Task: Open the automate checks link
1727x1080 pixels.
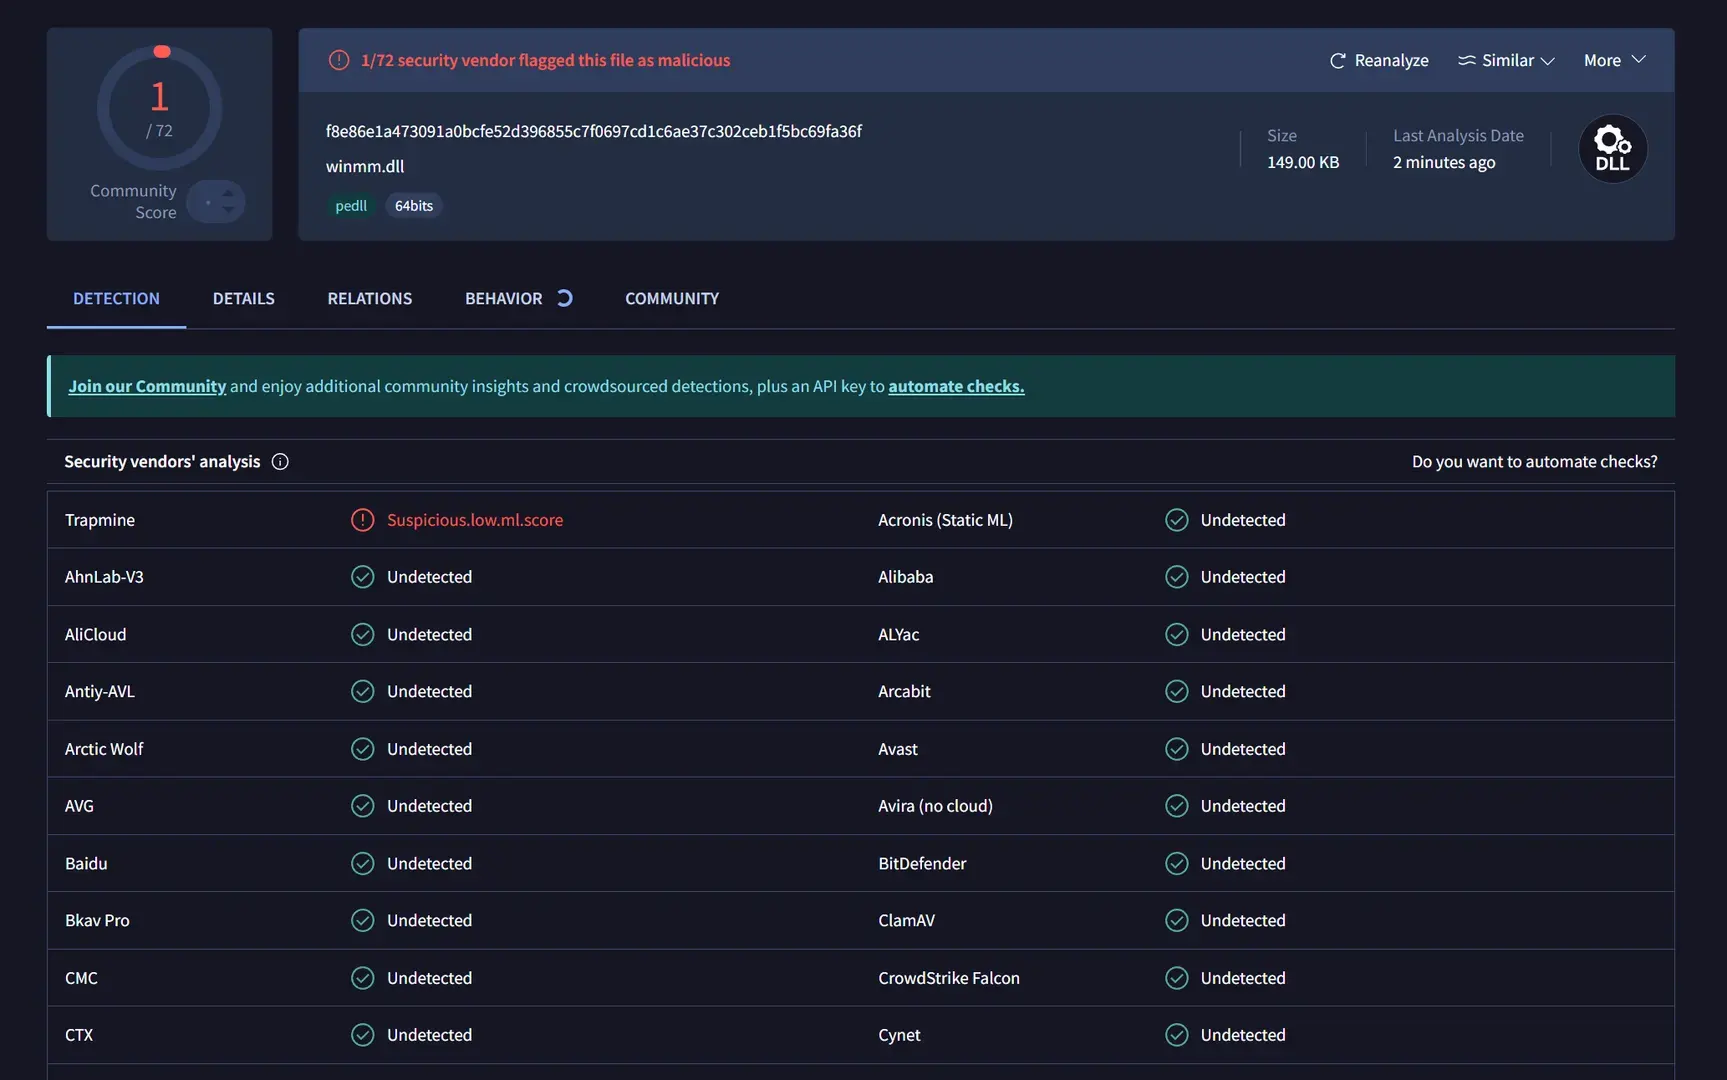Action: pos(956,386)
